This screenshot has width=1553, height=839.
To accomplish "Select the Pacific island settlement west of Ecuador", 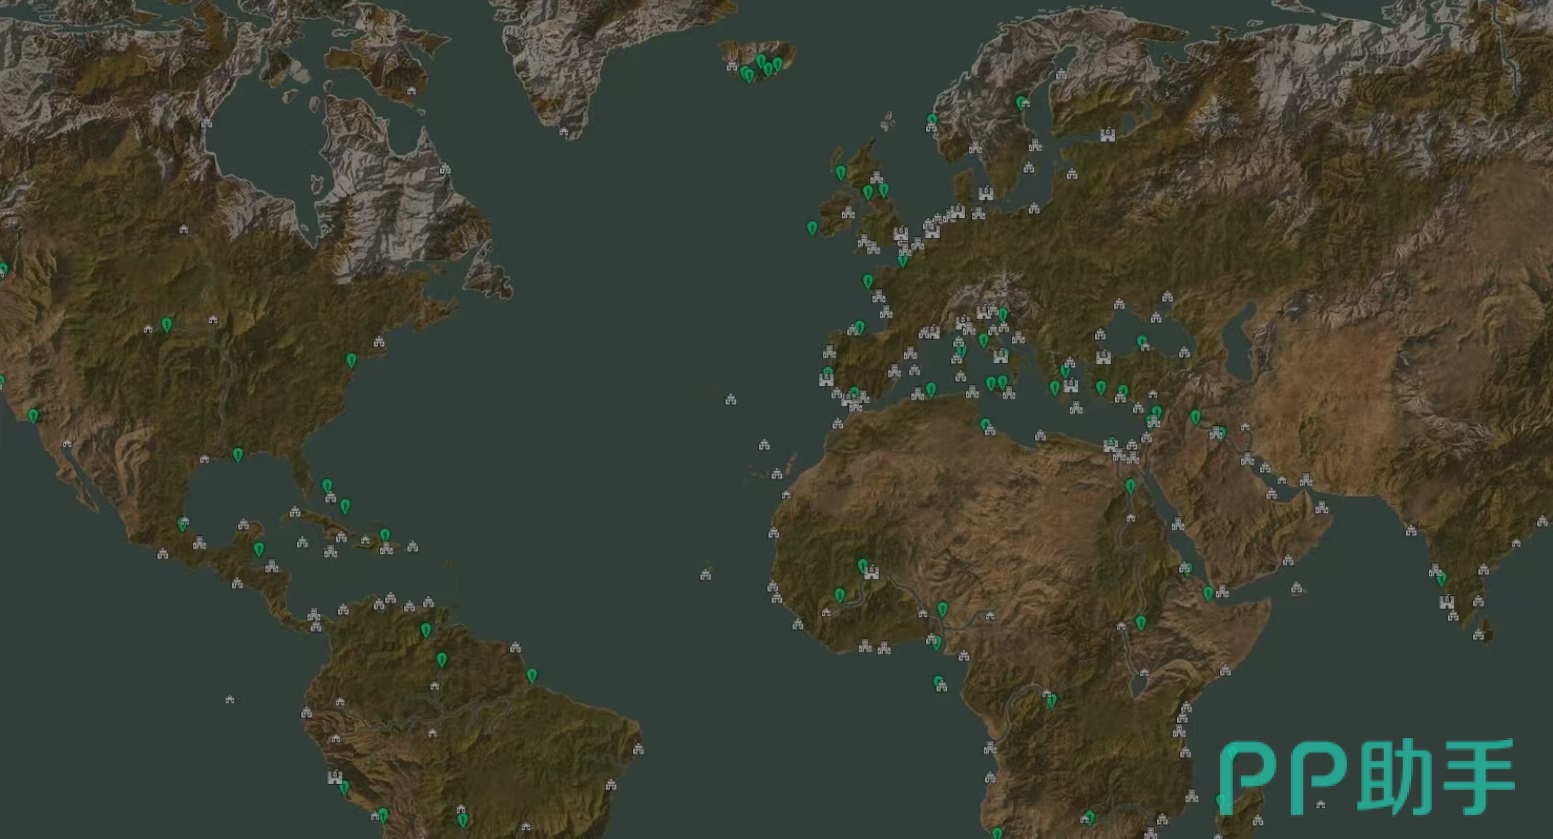I will tap(230, 699).
